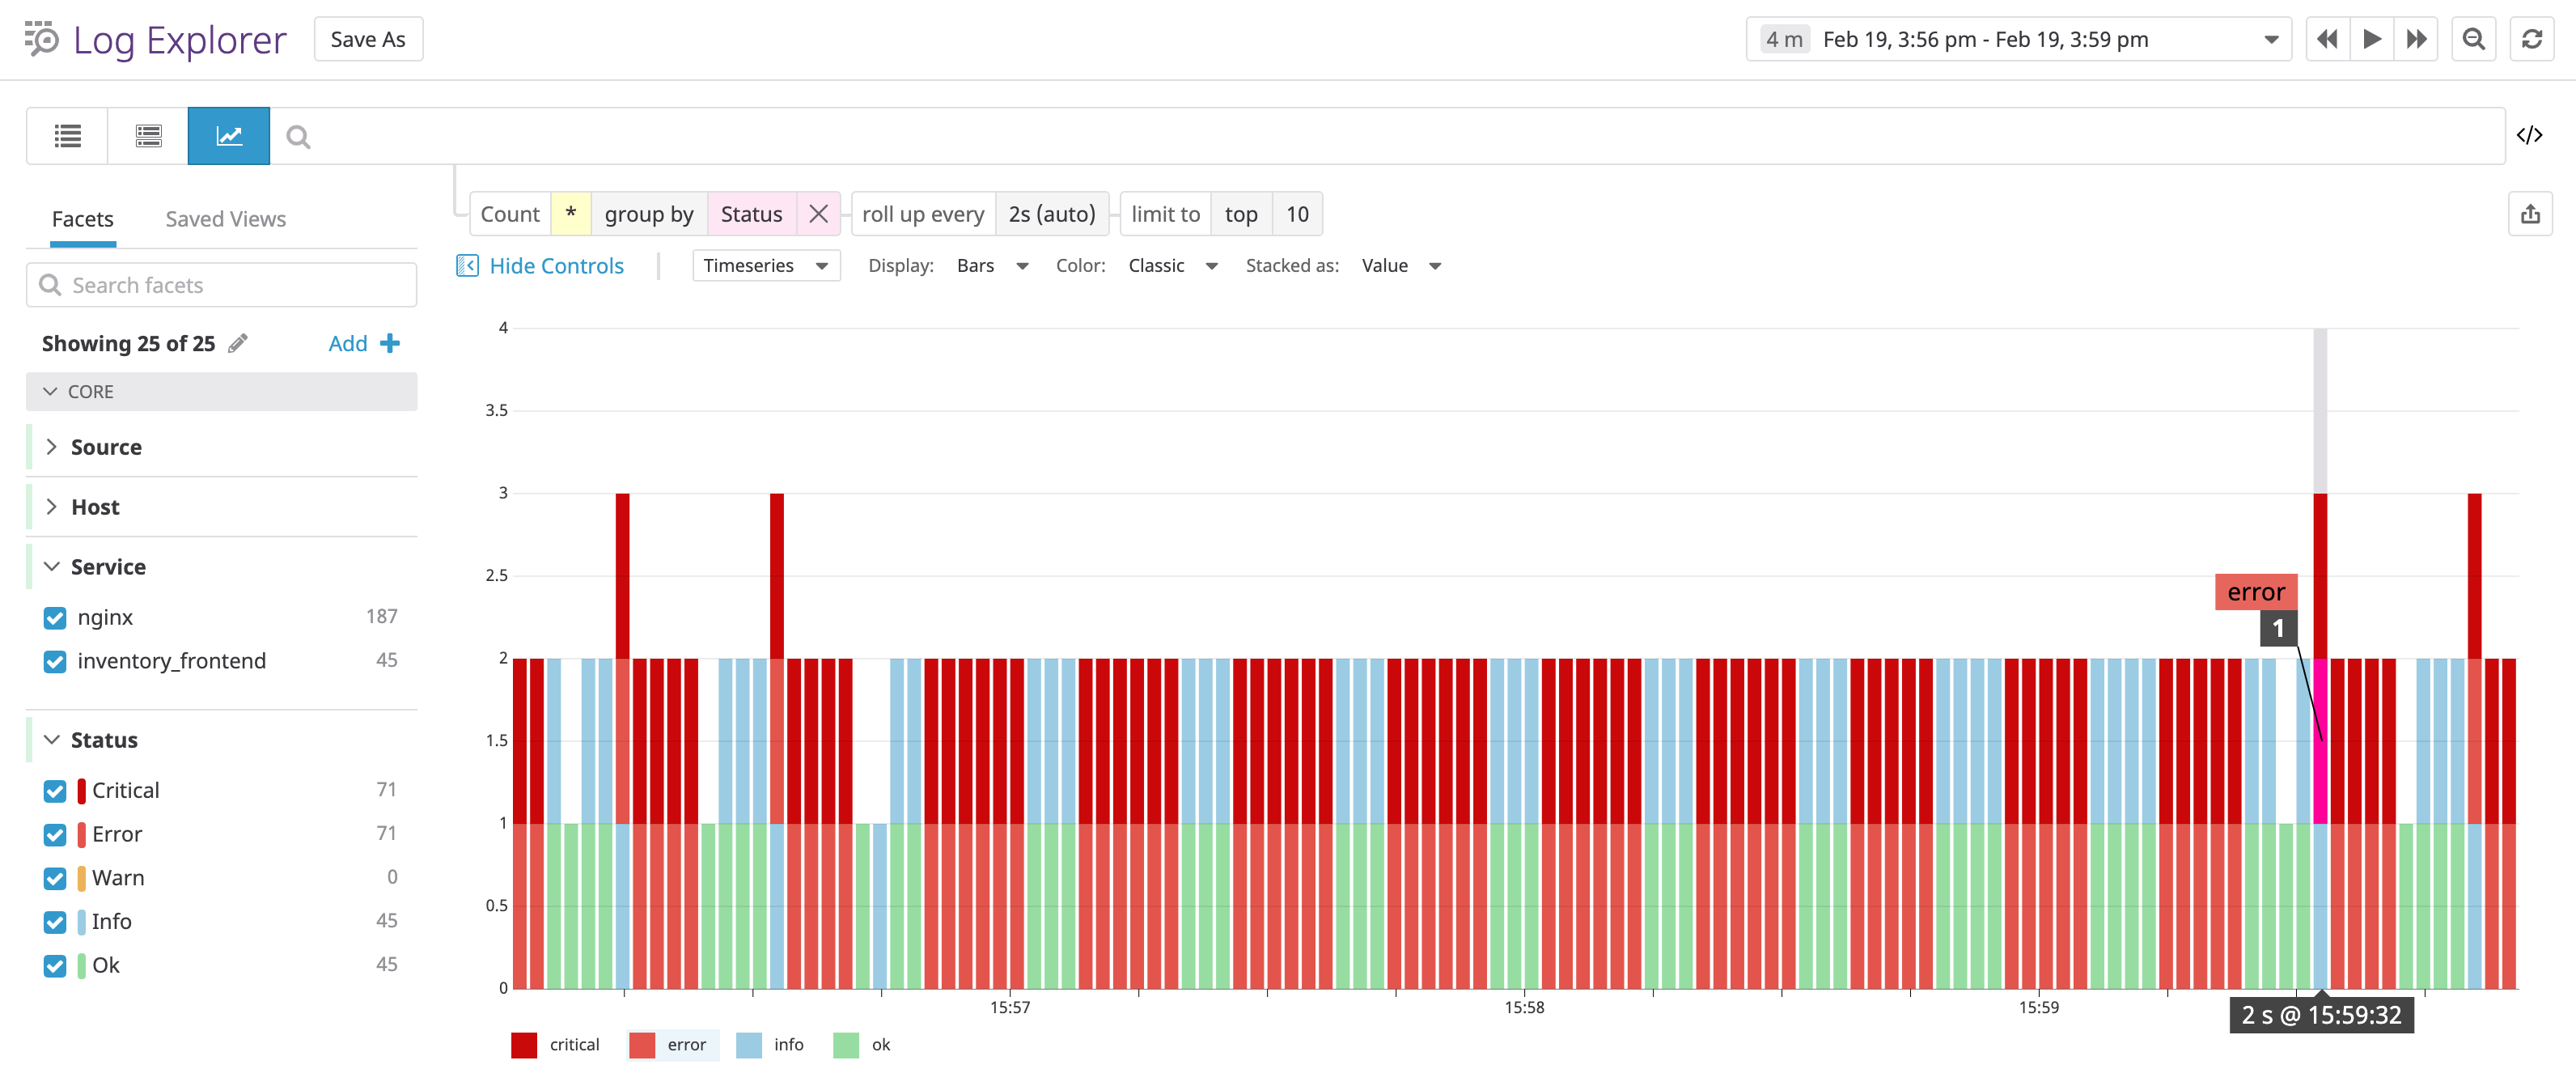The width and height of the screenshot is (2576, 1086).
Task: Collapse the Status facet section
Action: coord(51,739)
